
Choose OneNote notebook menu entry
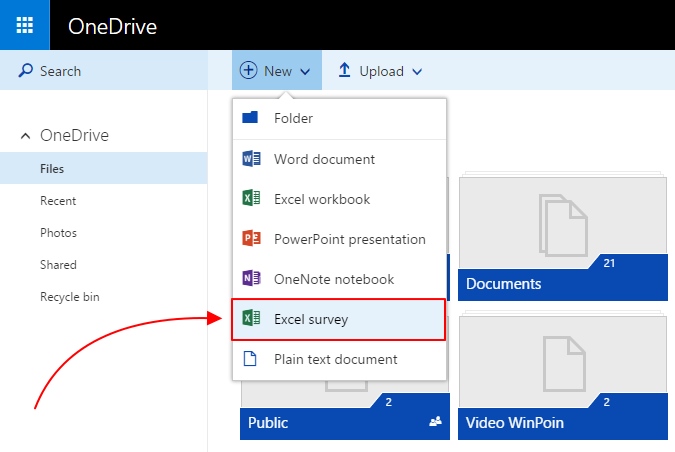[x=339, y=279]
